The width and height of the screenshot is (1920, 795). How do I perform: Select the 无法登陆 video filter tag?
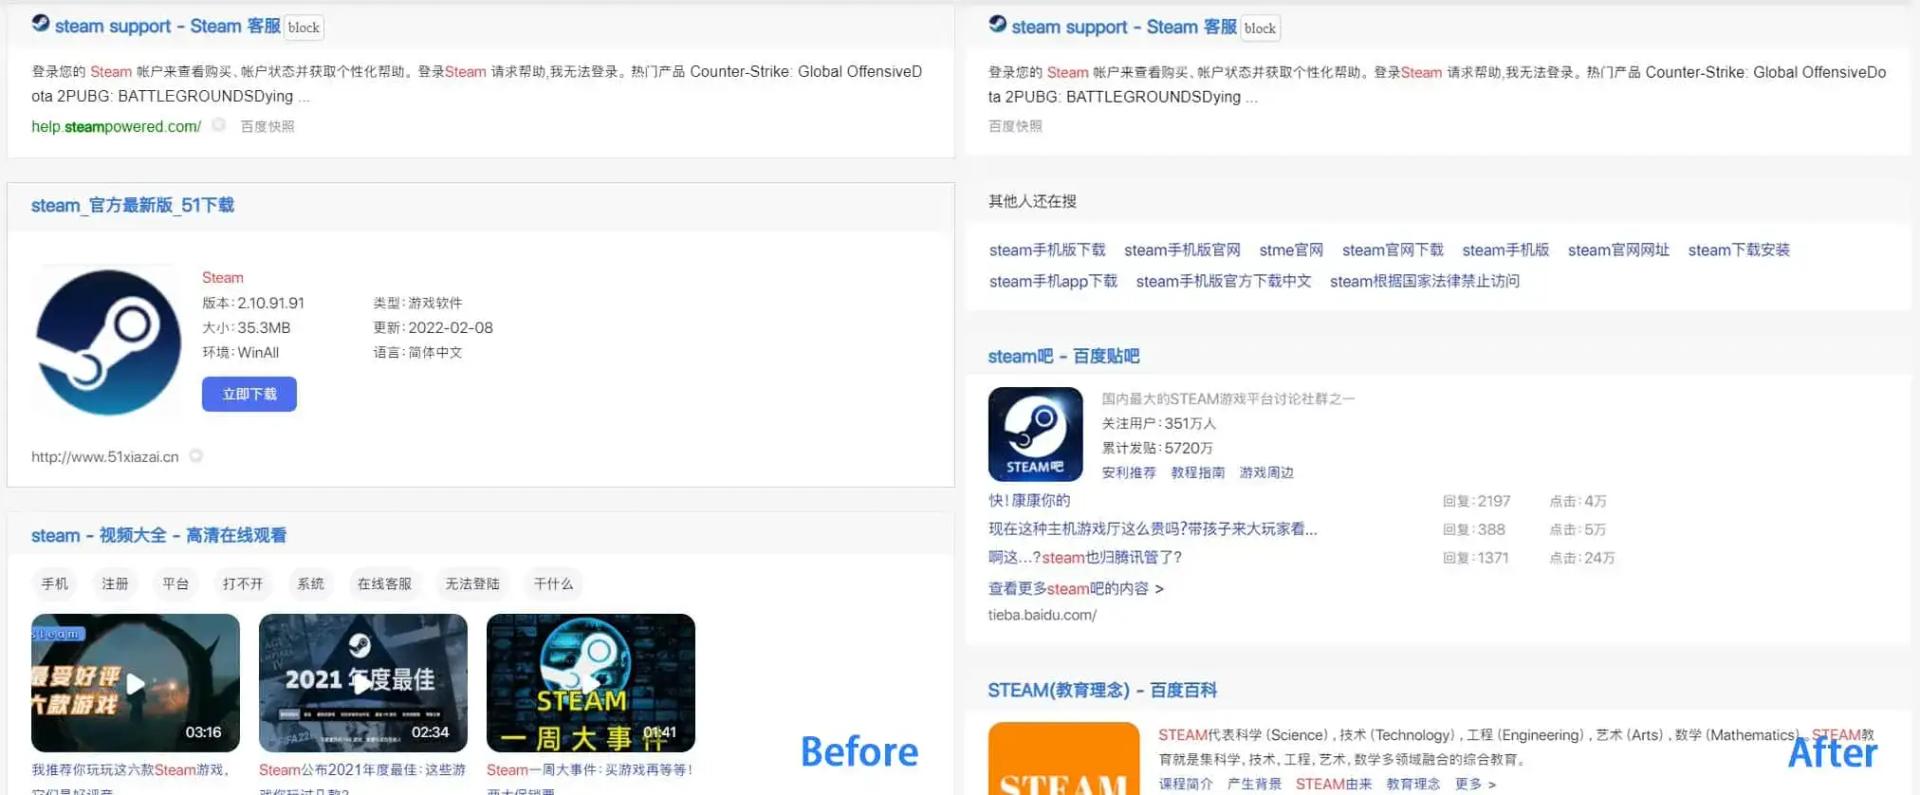pyautogui.click(x=472, y=583)
